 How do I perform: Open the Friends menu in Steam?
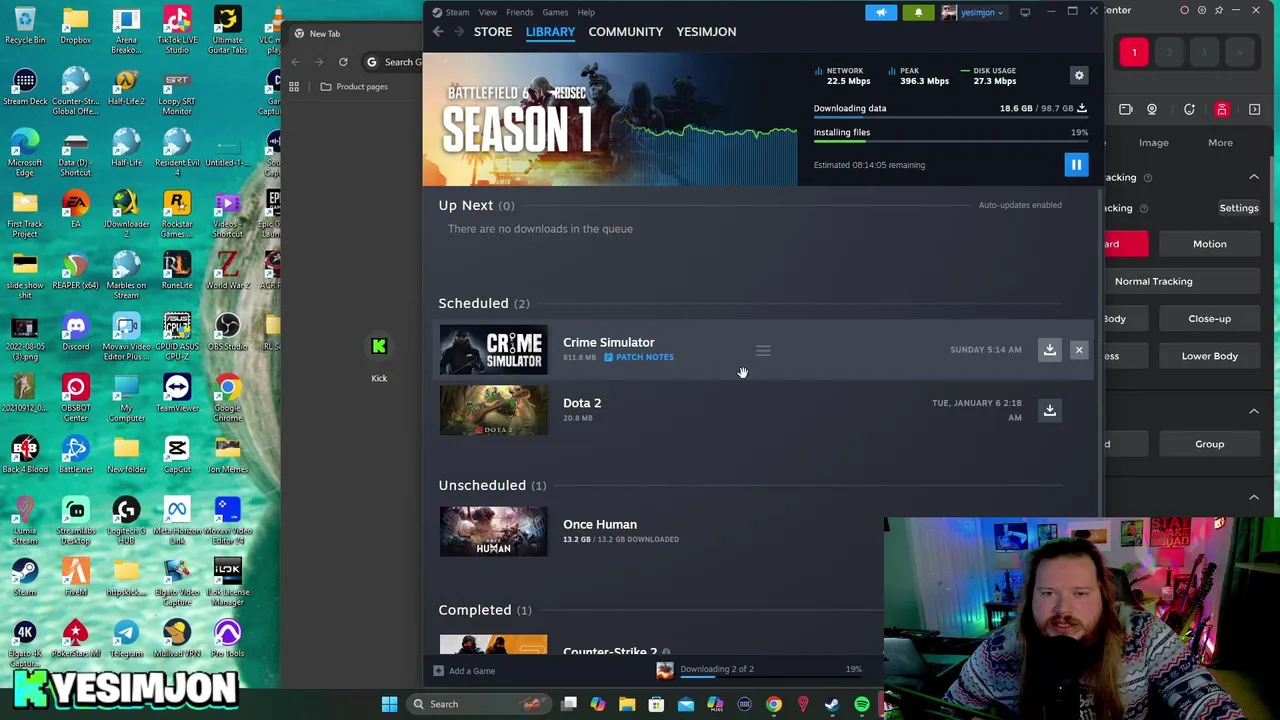tap(519, 12)
